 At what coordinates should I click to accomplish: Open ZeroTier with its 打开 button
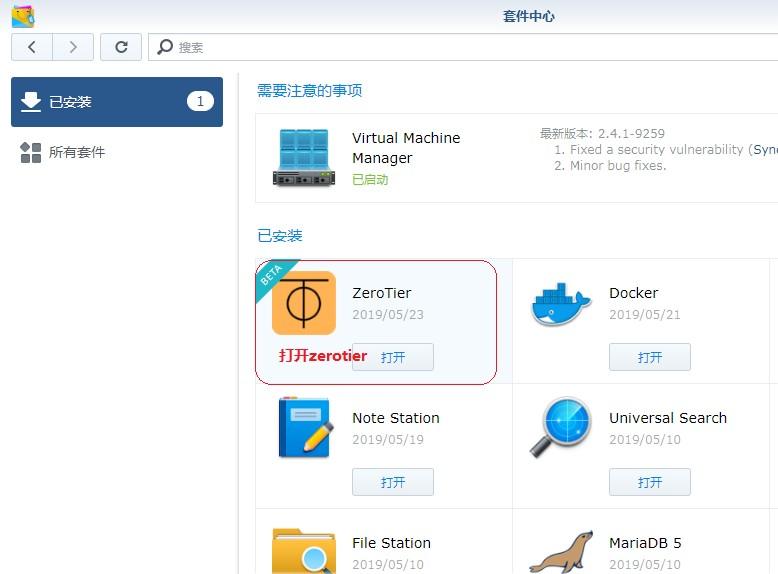pos(393,357)
